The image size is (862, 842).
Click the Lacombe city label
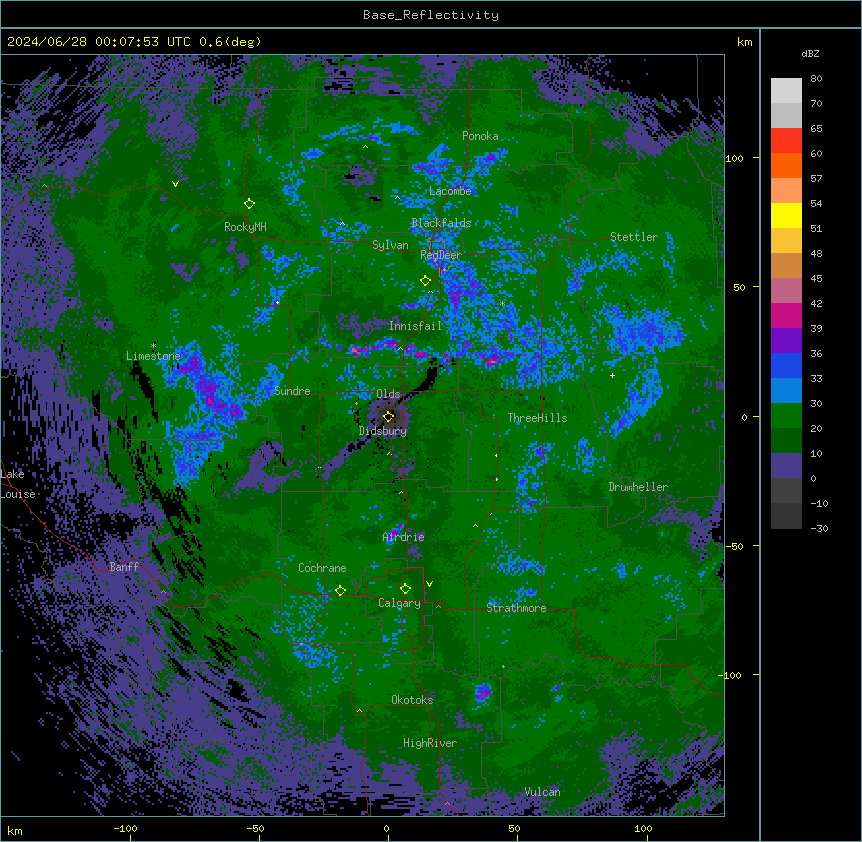(450, 191)
